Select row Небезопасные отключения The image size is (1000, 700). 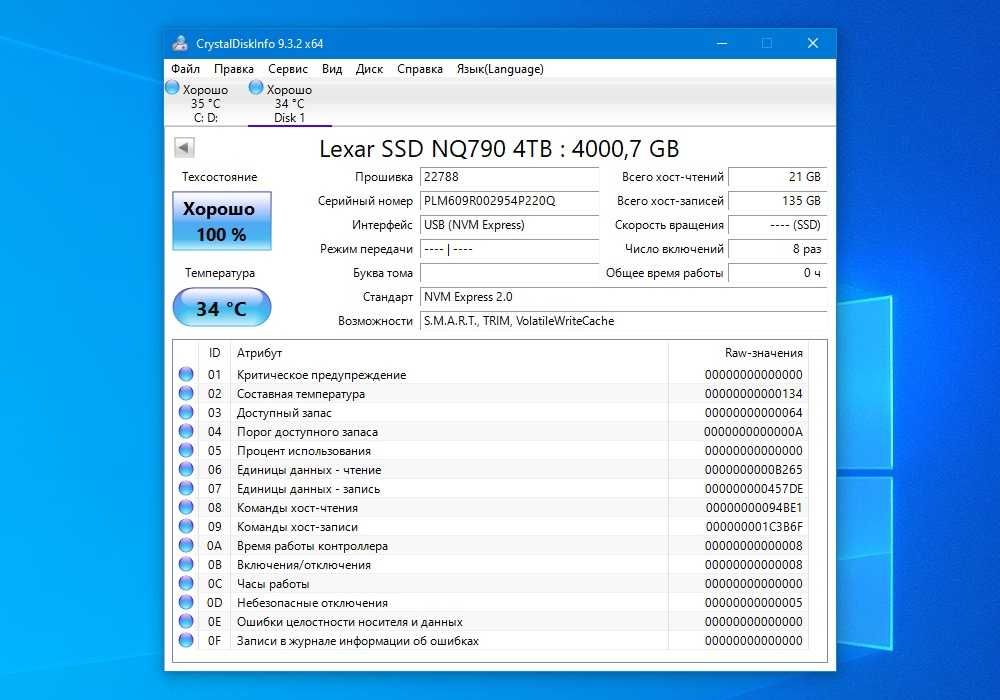pos(491,602)
